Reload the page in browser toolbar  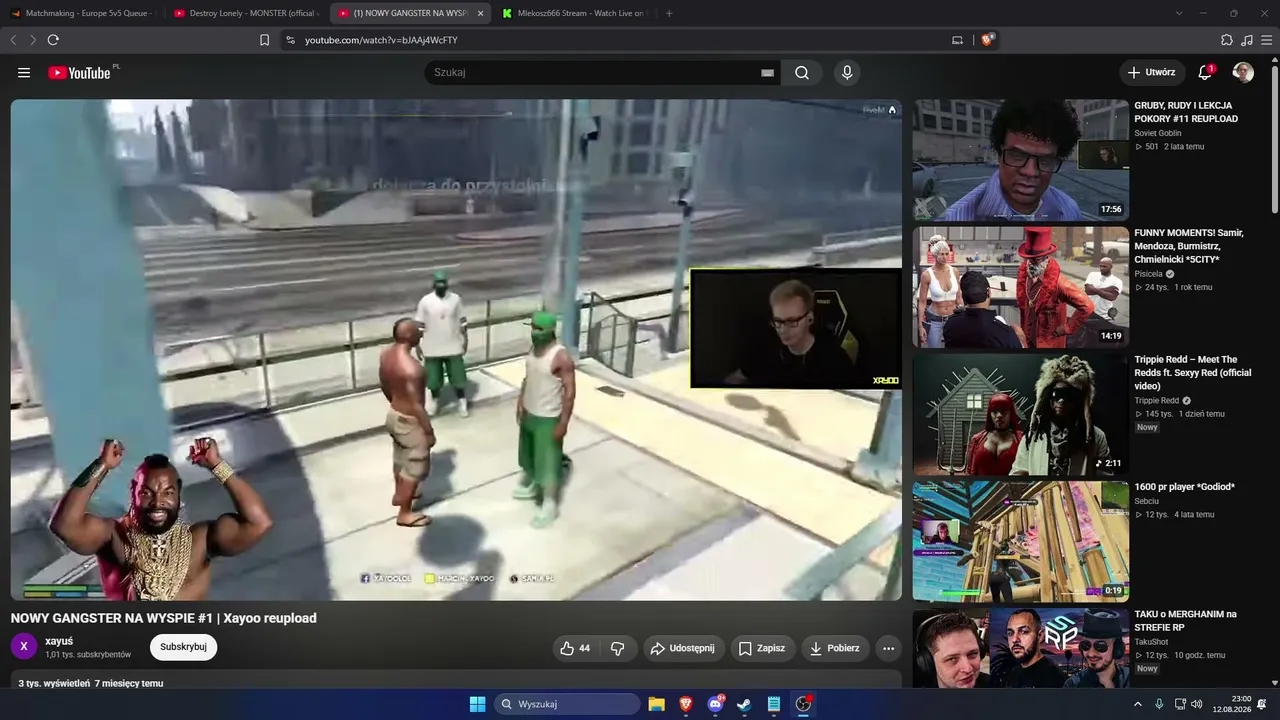click(53, 40)
